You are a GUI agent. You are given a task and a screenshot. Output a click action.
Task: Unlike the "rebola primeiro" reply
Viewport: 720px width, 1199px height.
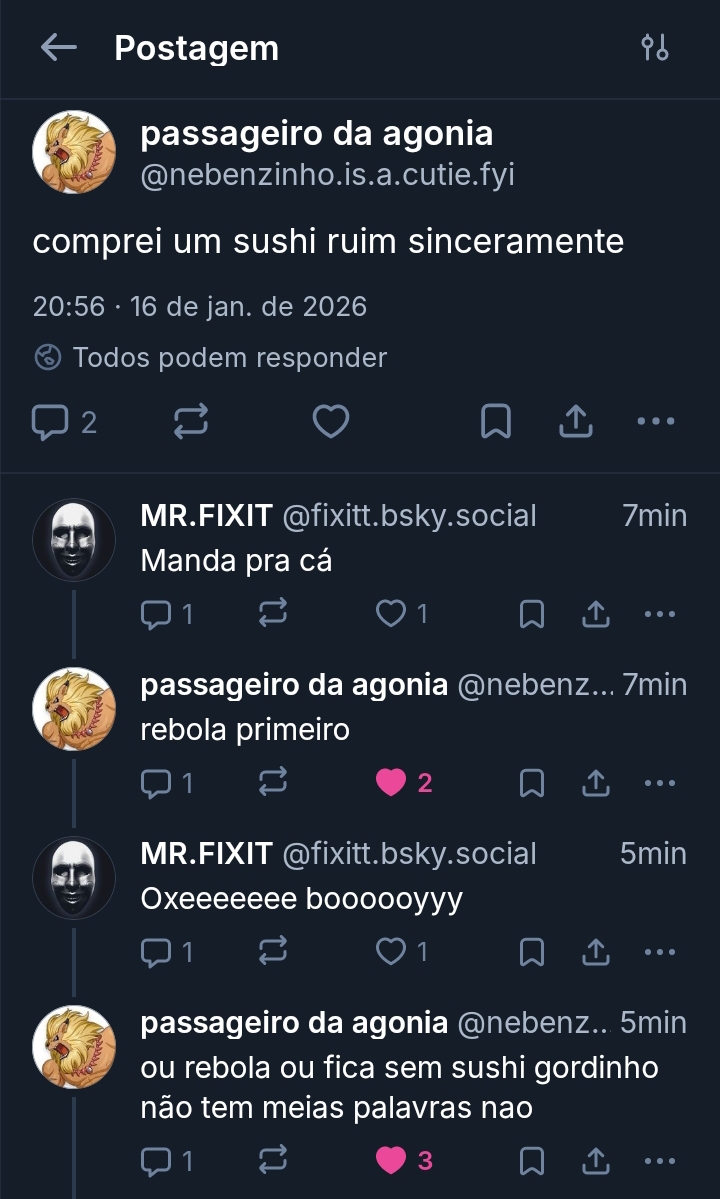pos(391,783)
